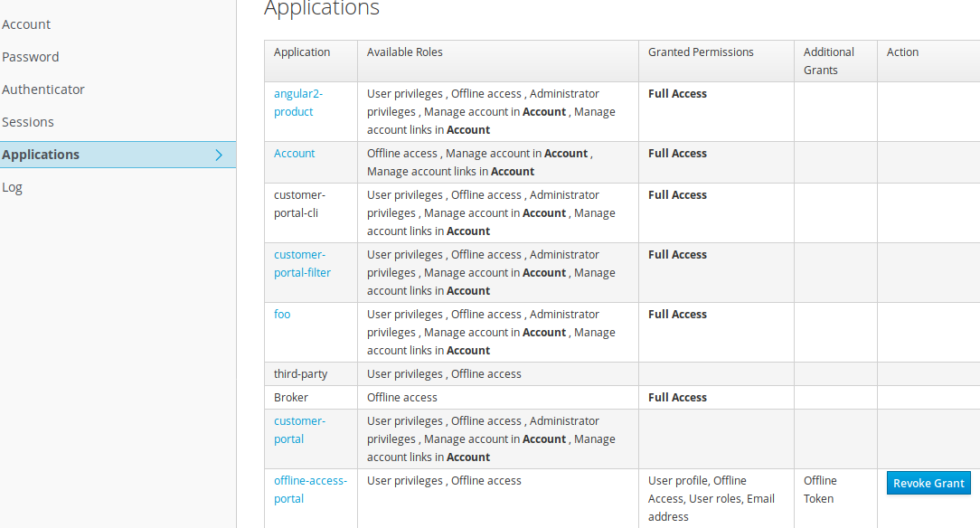The width and height of the screenshot is (980, 528).
Task: Open the Log page
Action: click(x=12, y=187)
